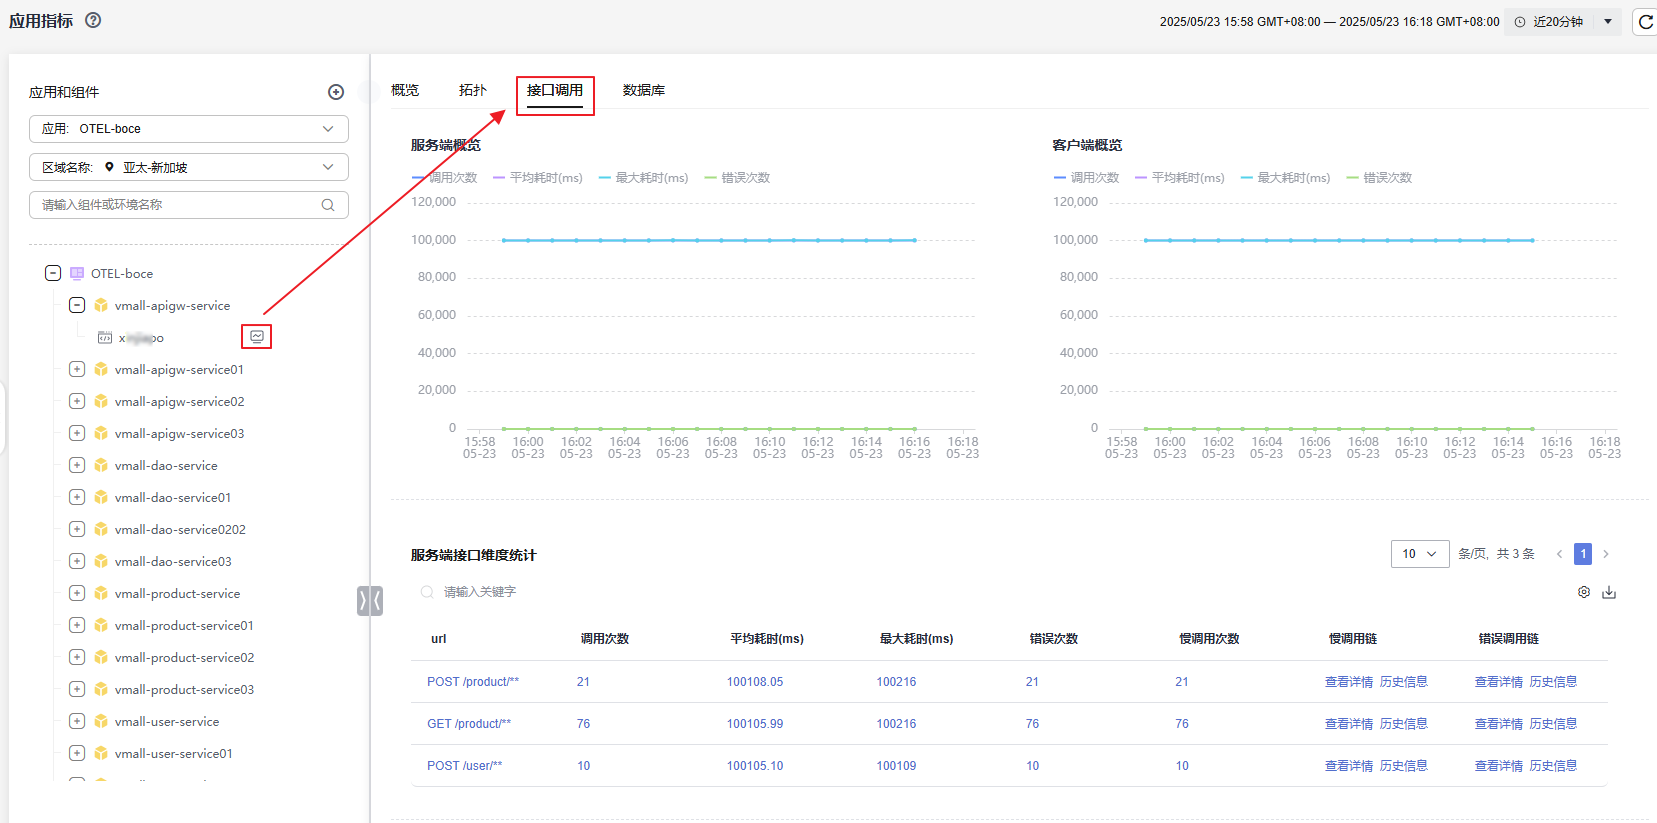Click 查看详情 under 错误调用链 for POST /user/**

coord(1499,766)
